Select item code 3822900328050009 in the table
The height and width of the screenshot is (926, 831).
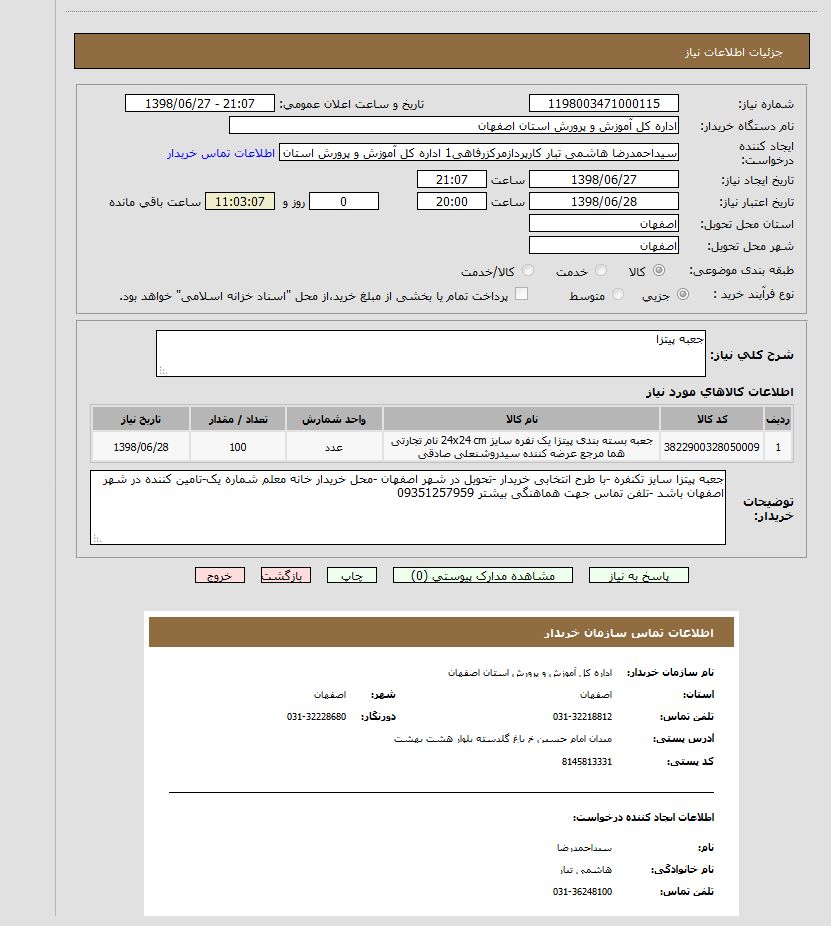[x=711, y=447]
